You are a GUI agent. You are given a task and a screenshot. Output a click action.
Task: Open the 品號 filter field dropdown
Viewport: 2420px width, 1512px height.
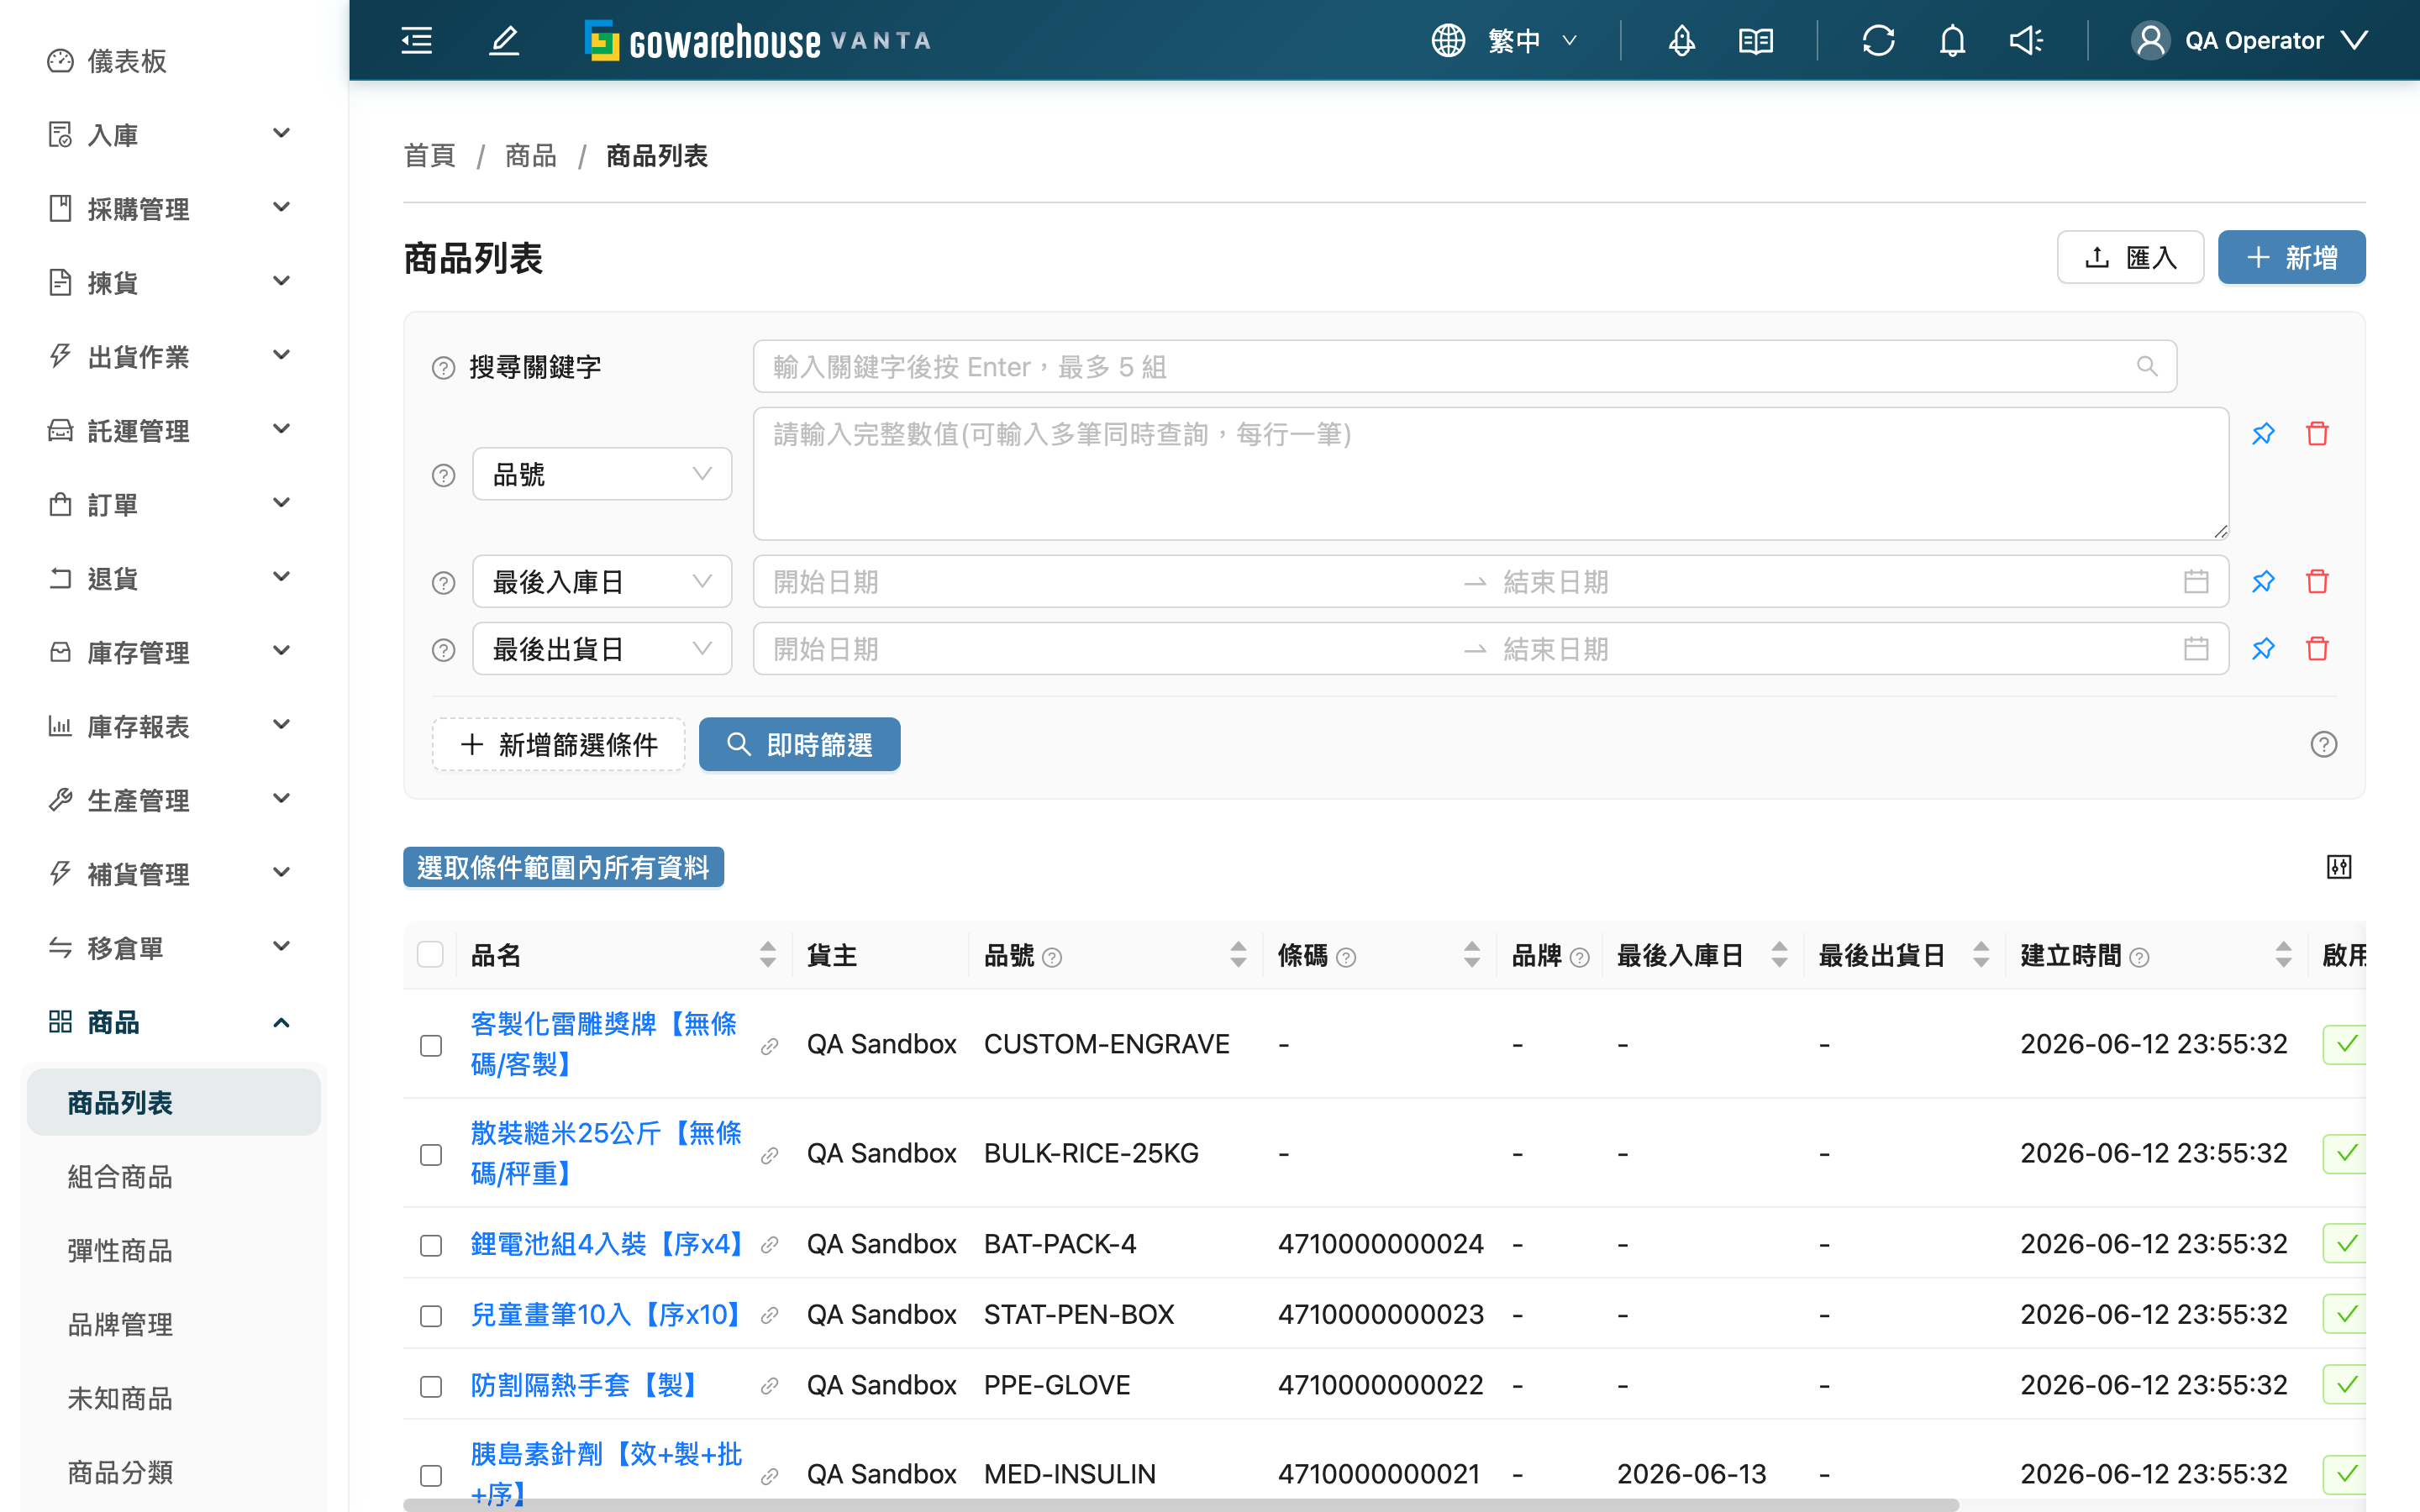602,474
